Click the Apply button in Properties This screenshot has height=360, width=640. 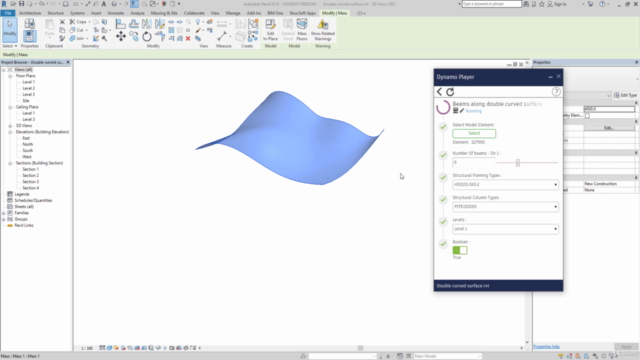click(626, 347)
